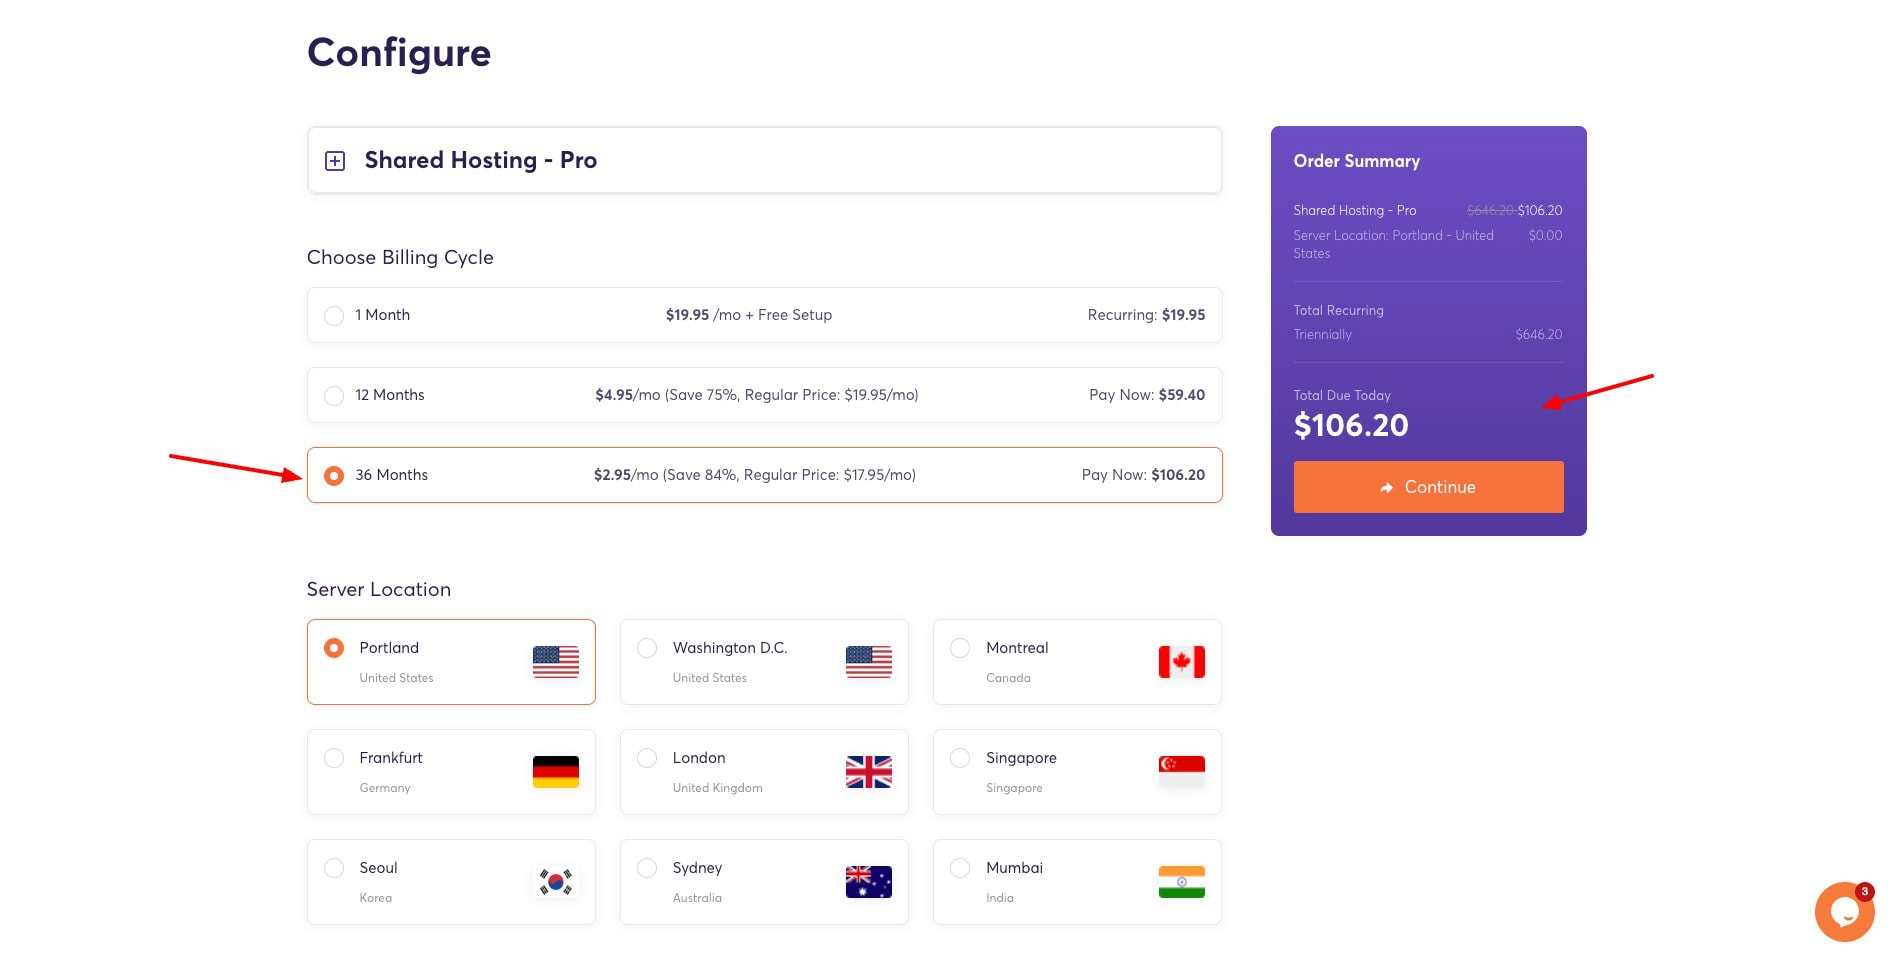Click the flag icon for Washington D.C.
This screenshot has width=1895, height=960.
868,662
